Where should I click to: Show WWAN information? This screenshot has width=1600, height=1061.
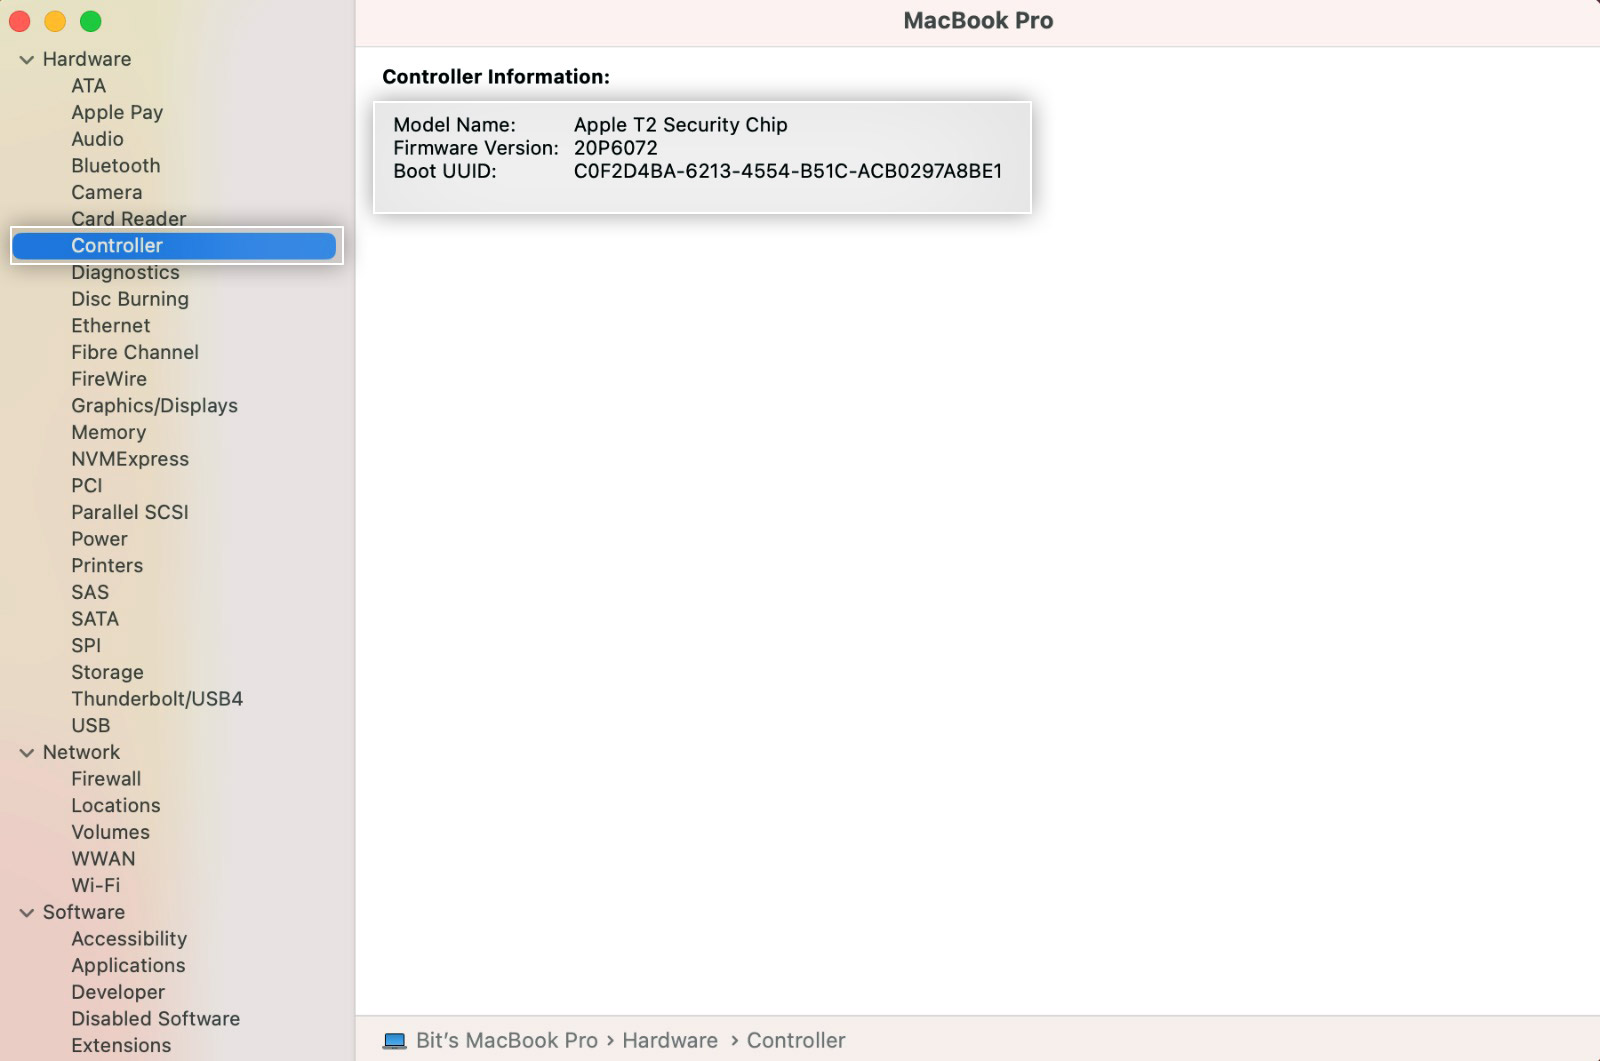[x=103, y=859]
